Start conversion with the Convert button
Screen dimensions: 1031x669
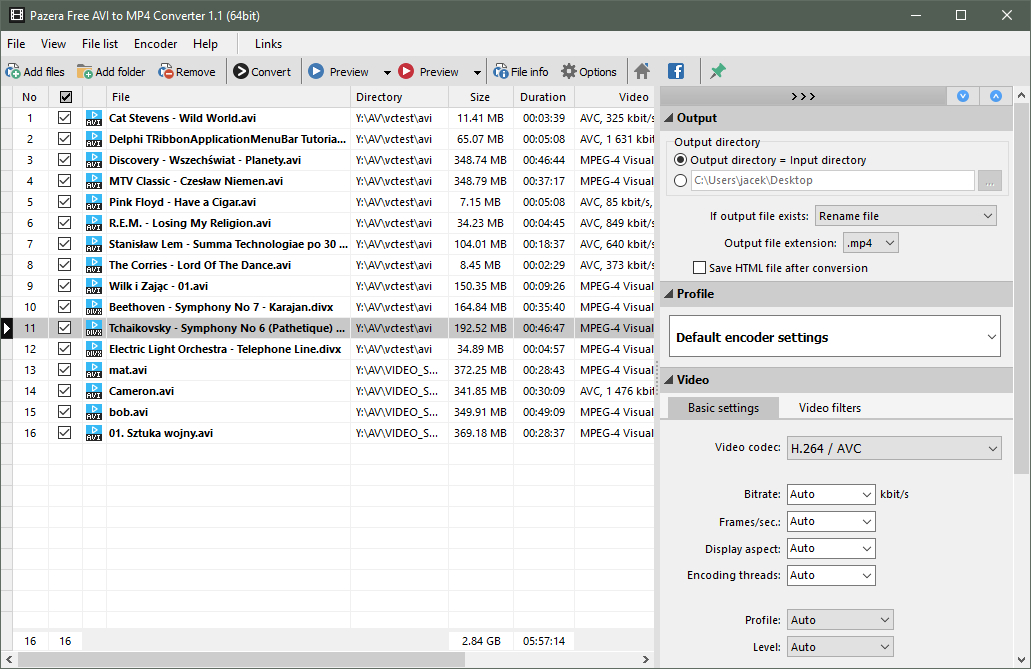click(262, 72)
